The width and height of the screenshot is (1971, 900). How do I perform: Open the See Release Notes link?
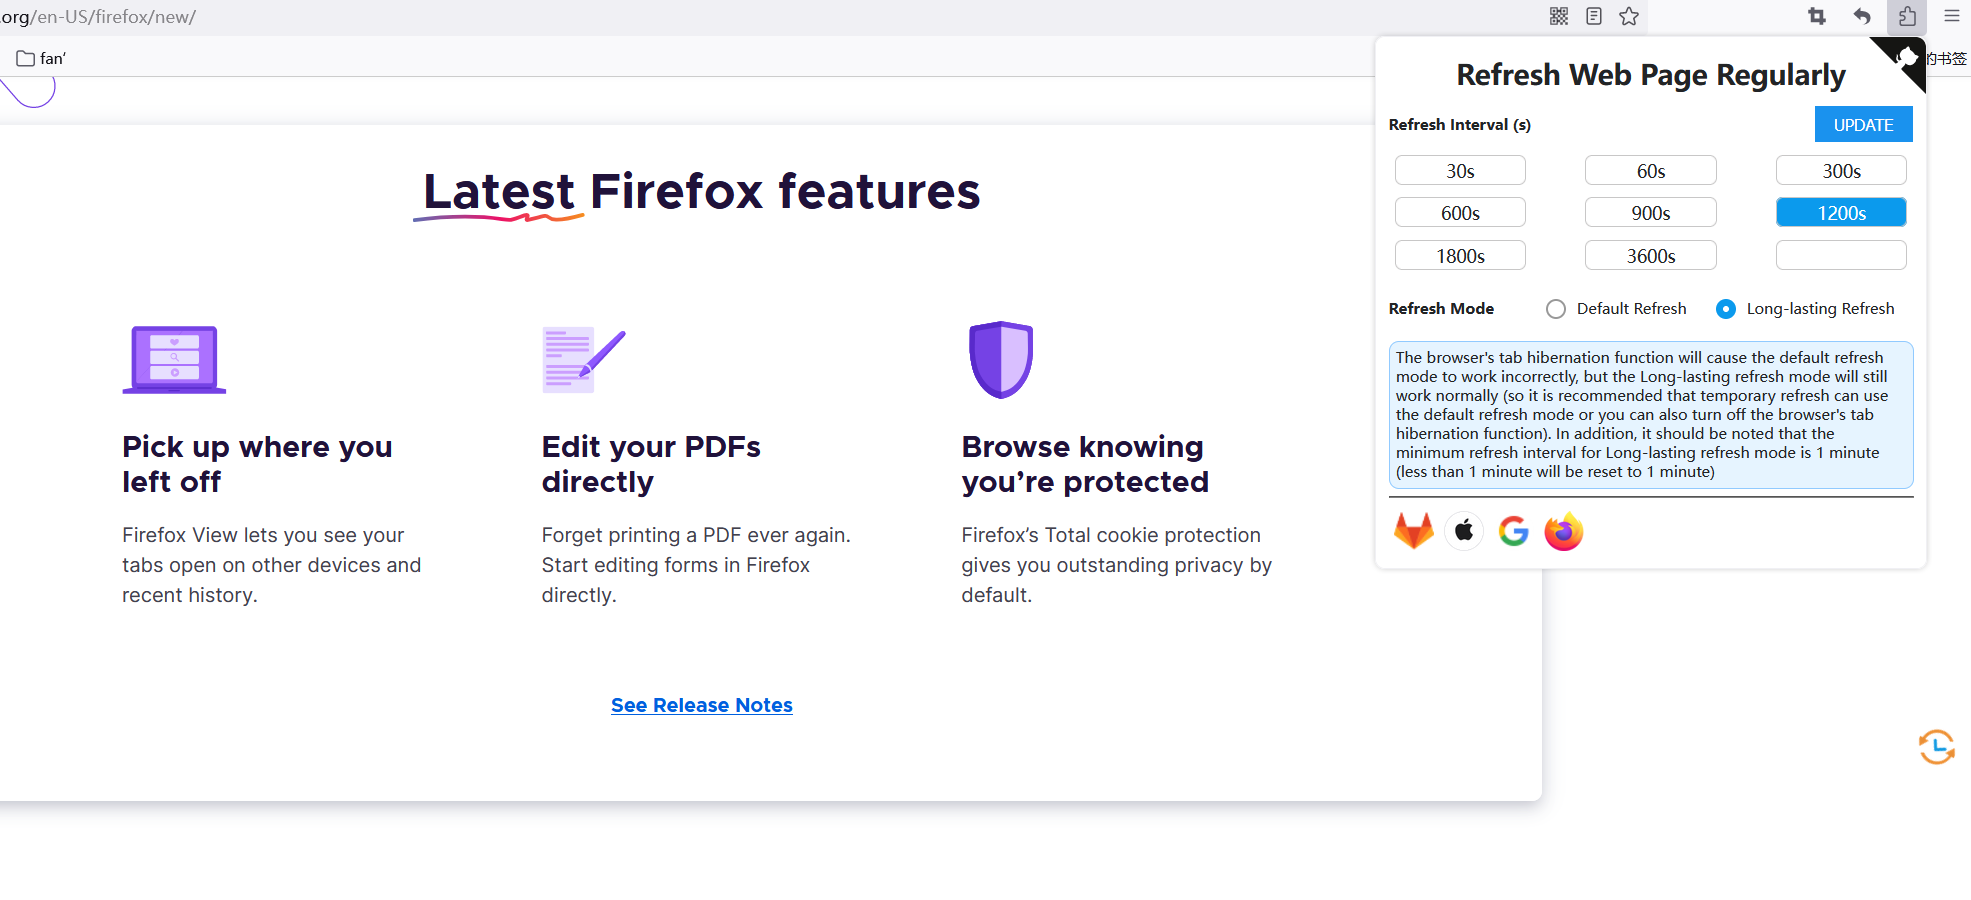[x=702, y=705]
